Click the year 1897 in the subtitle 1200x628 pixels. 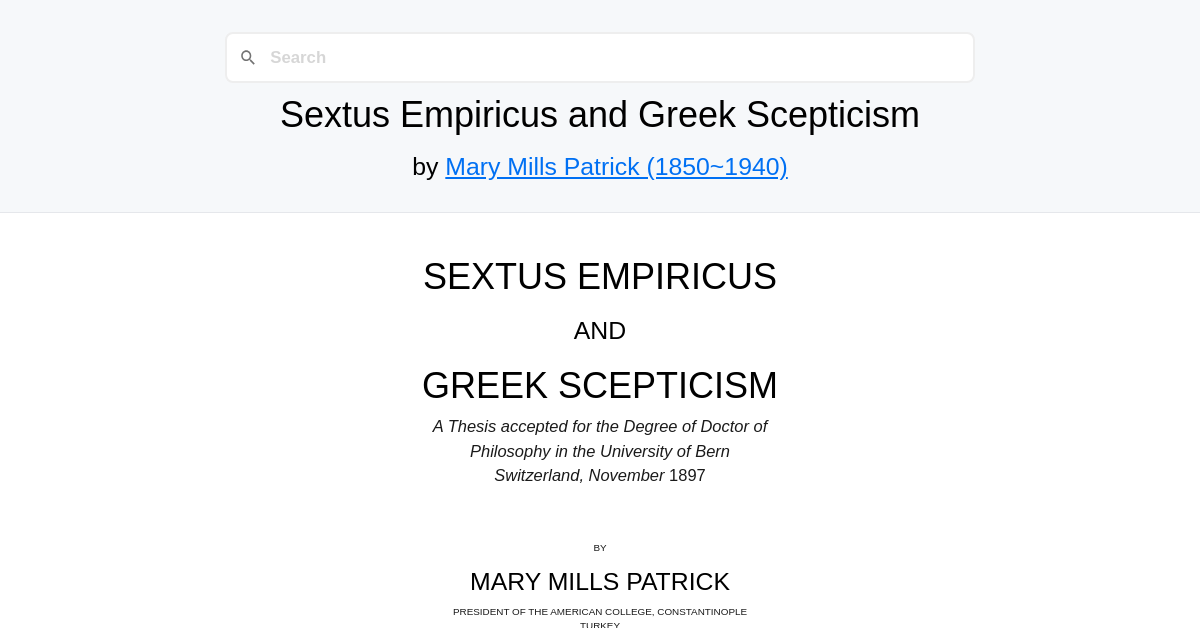click(687, 475)
